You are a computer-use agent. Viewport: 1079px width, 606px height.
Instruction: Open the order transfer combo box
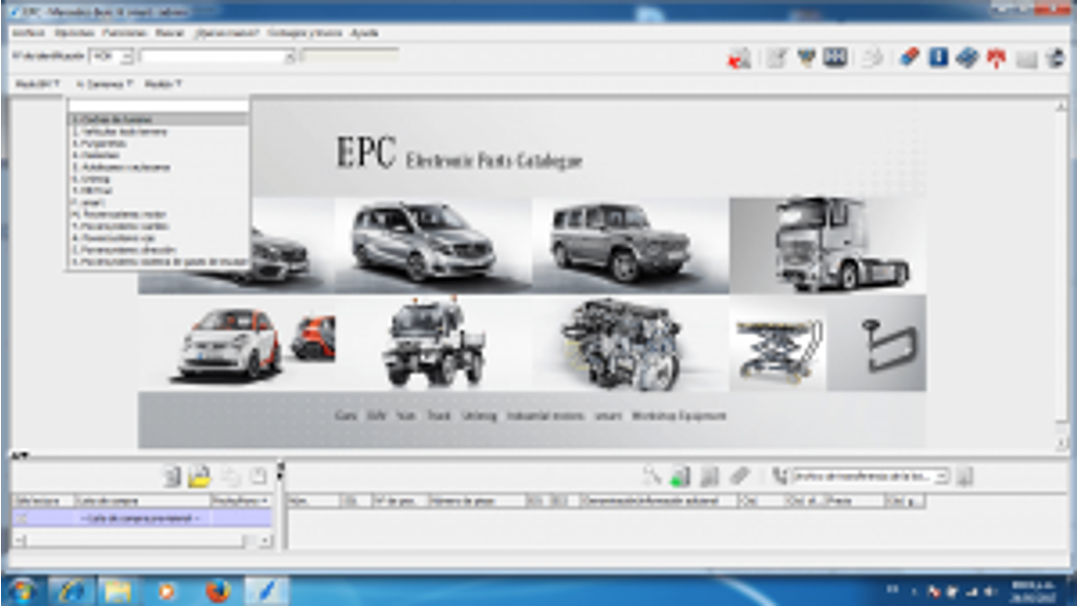[941, 477]
